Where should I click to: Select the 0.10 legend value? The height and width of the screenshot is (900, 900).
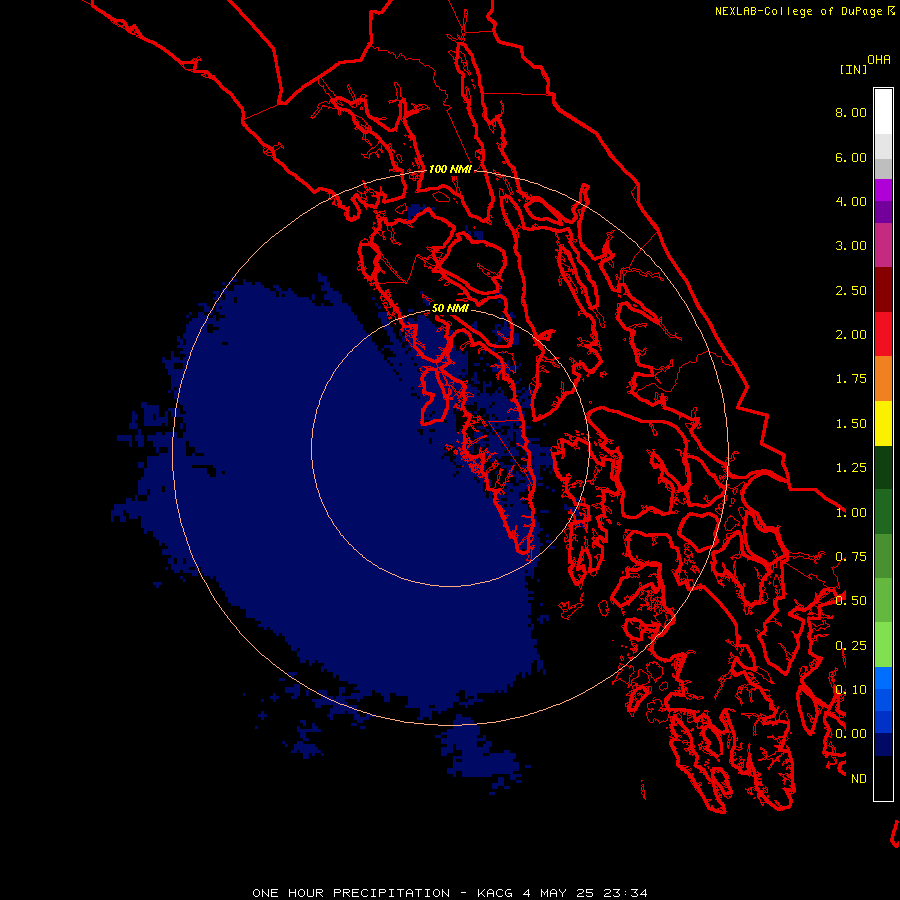851,690
